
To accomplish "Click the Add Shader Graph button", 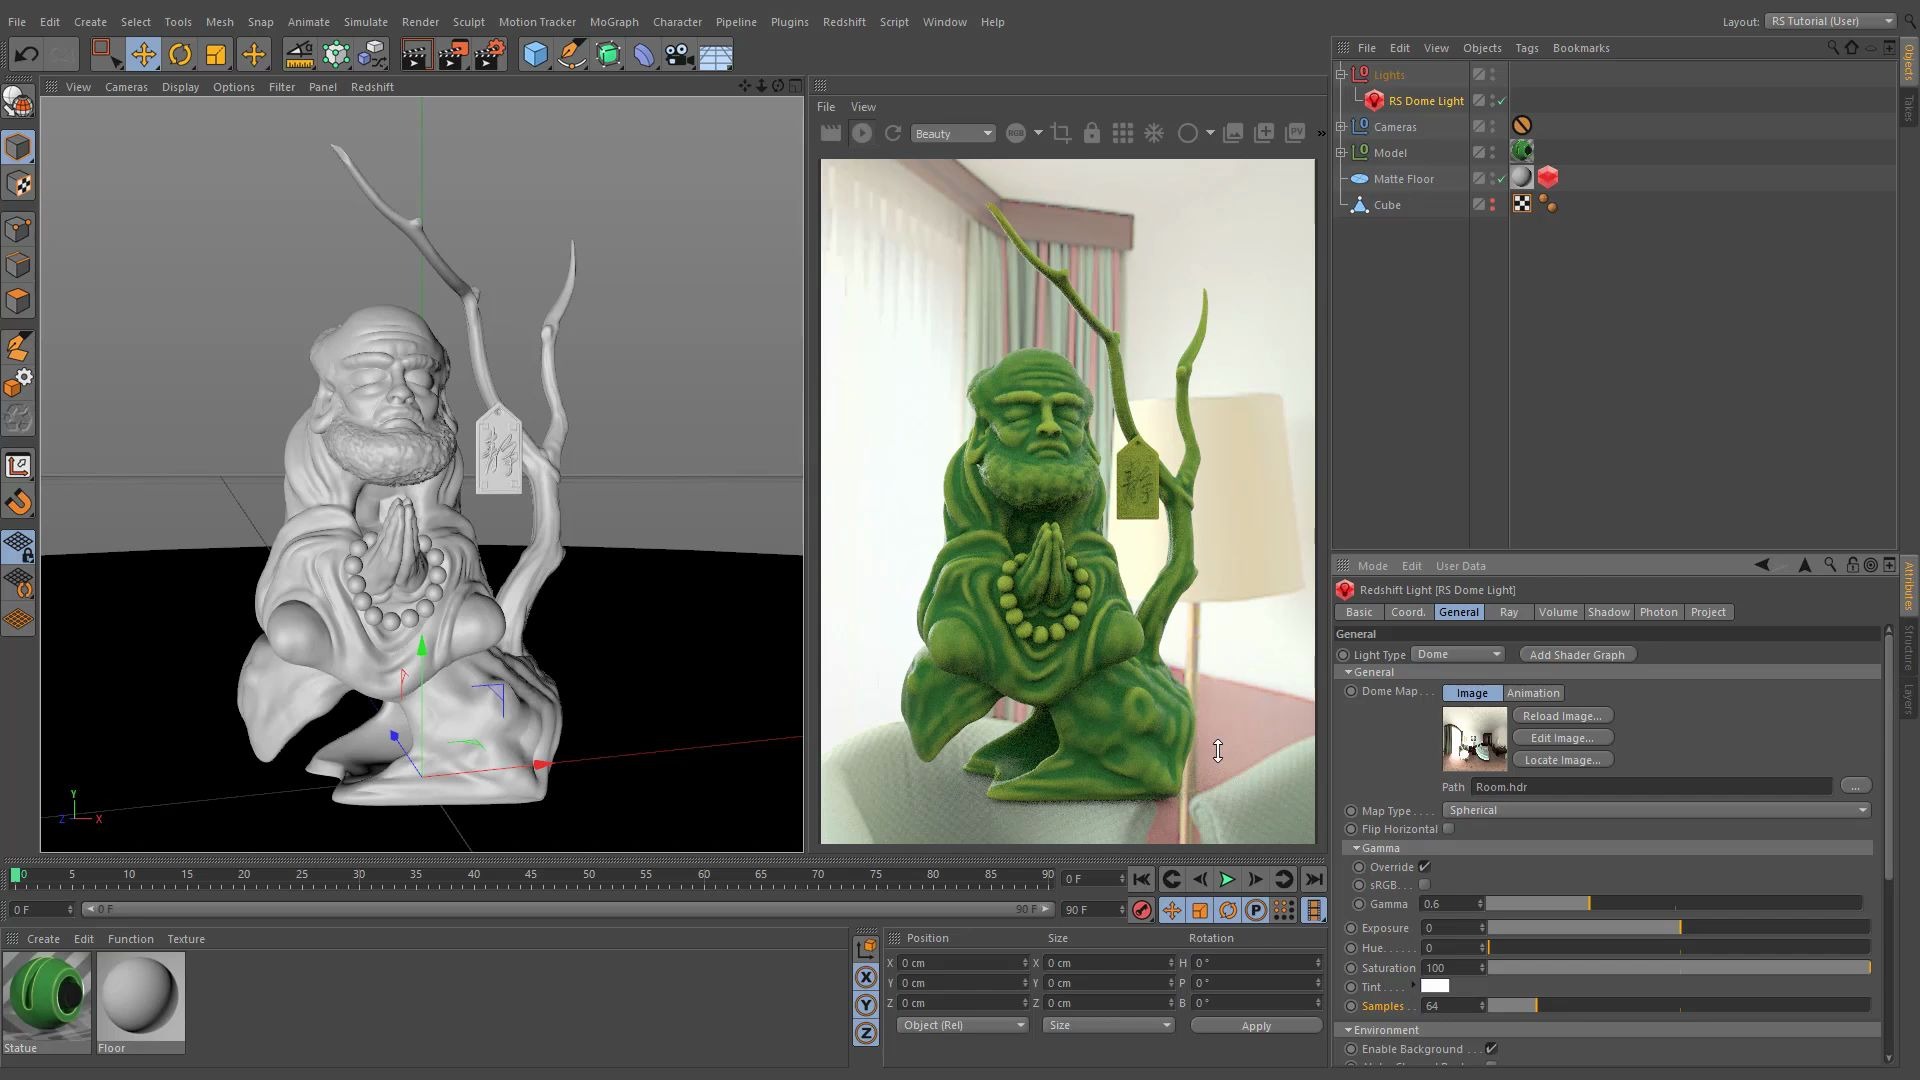I will [1577, 654].
